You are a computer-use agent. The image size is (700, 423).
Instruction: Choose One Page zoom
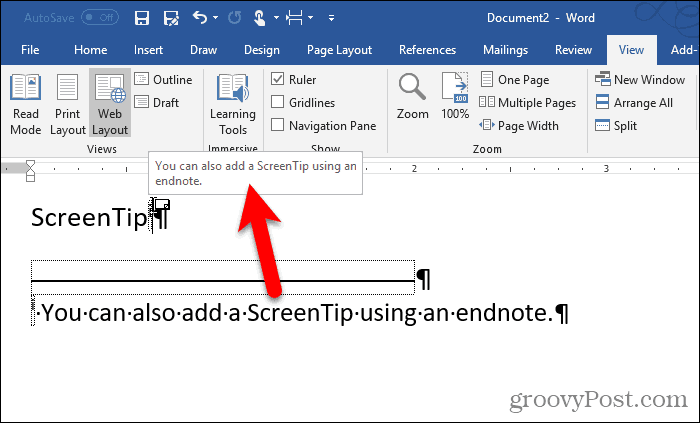(515, 79)
